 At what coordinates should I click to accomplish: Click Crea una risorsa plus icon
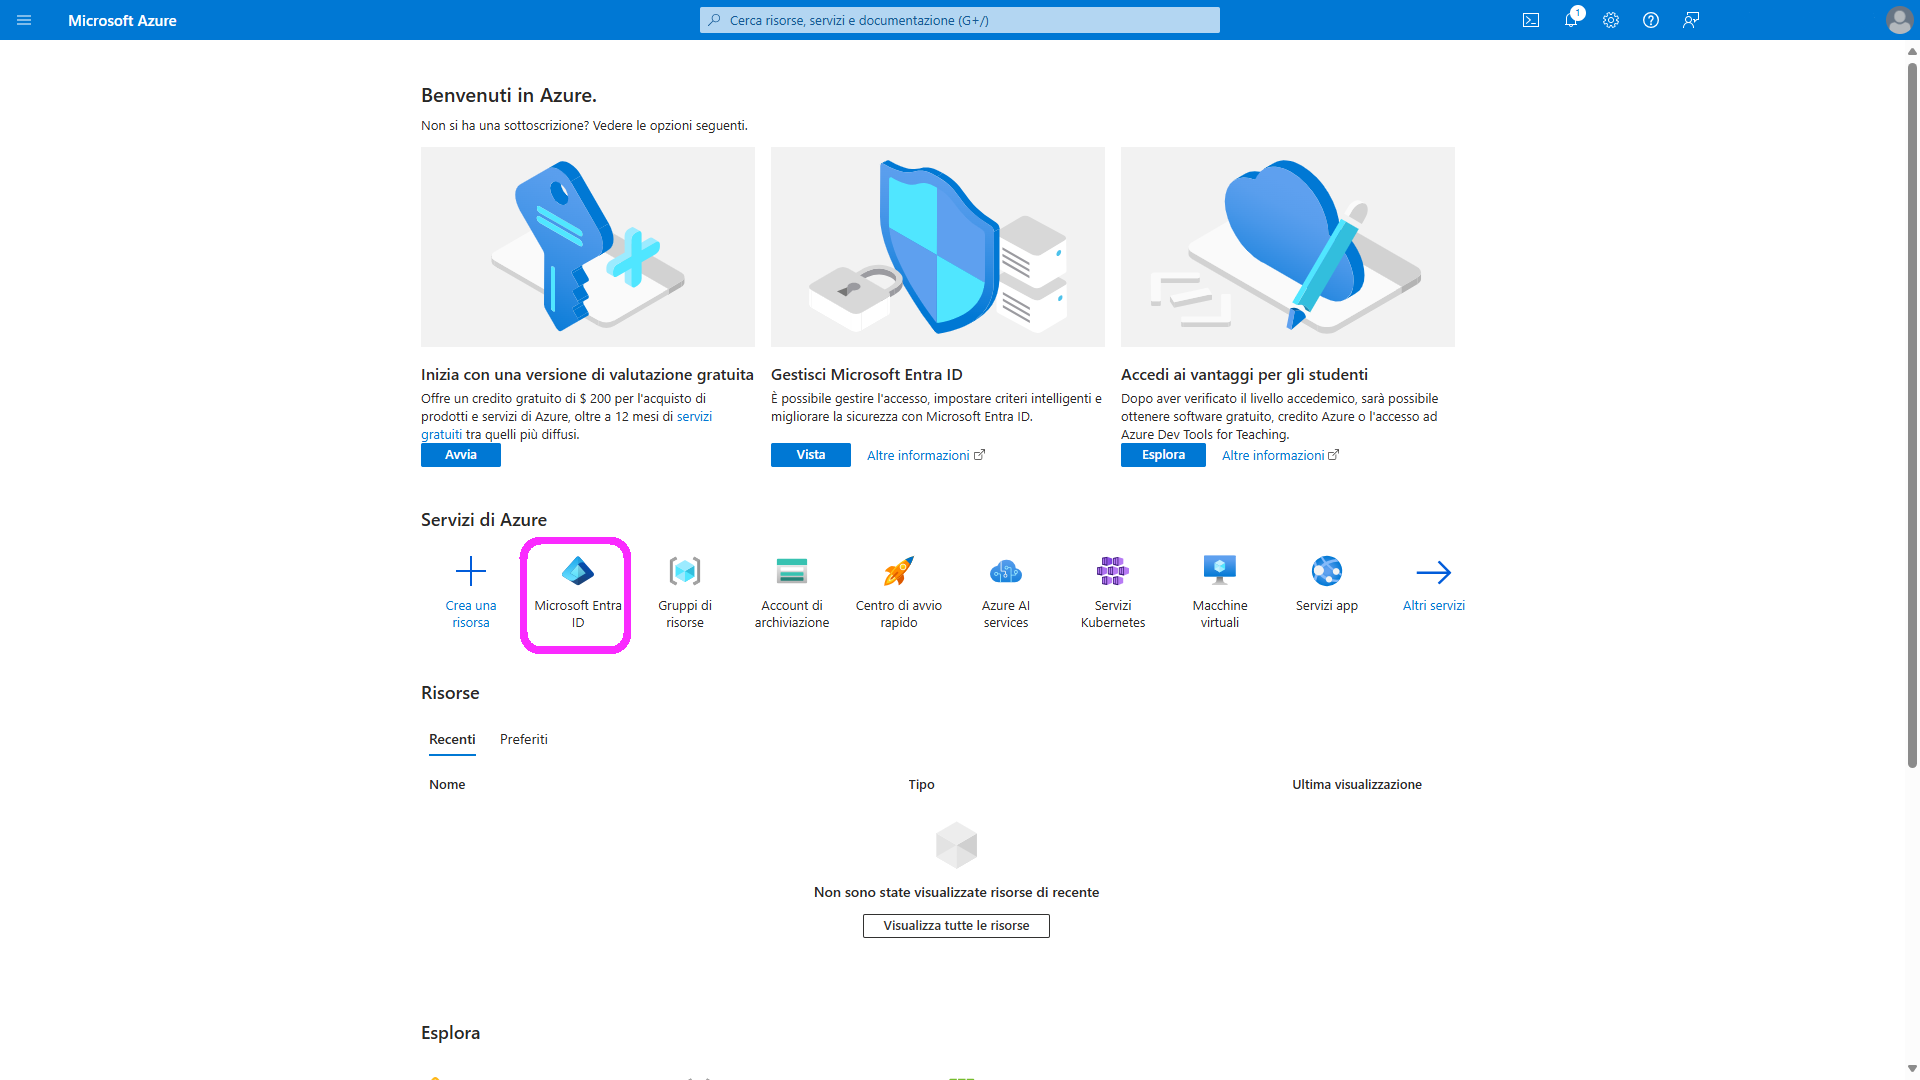(x=470, y=572)
